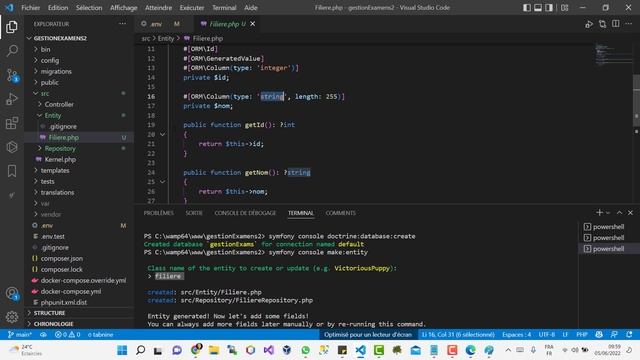The width and height of the screenshot is (640, 360).
Task: Open editor more actions ellipsis
Action: 629,24
